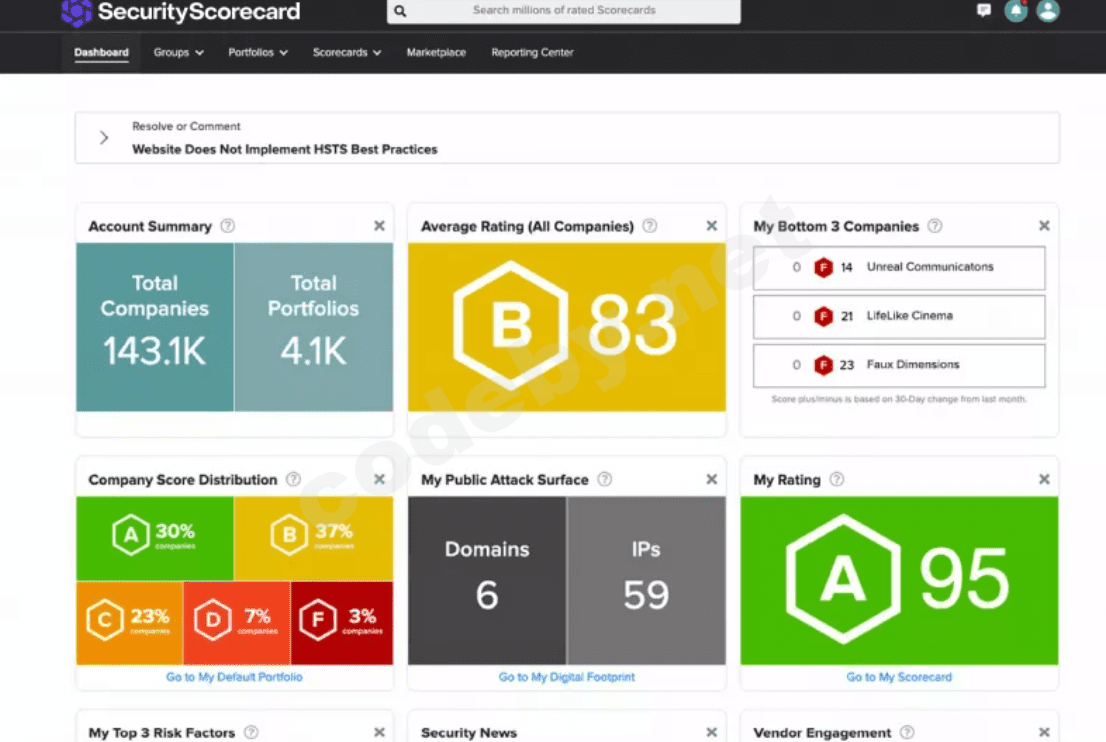The height and width of the screenshot is (742, 1106).
Task: Click the chat messages icon in header
Action: point(983,11)
